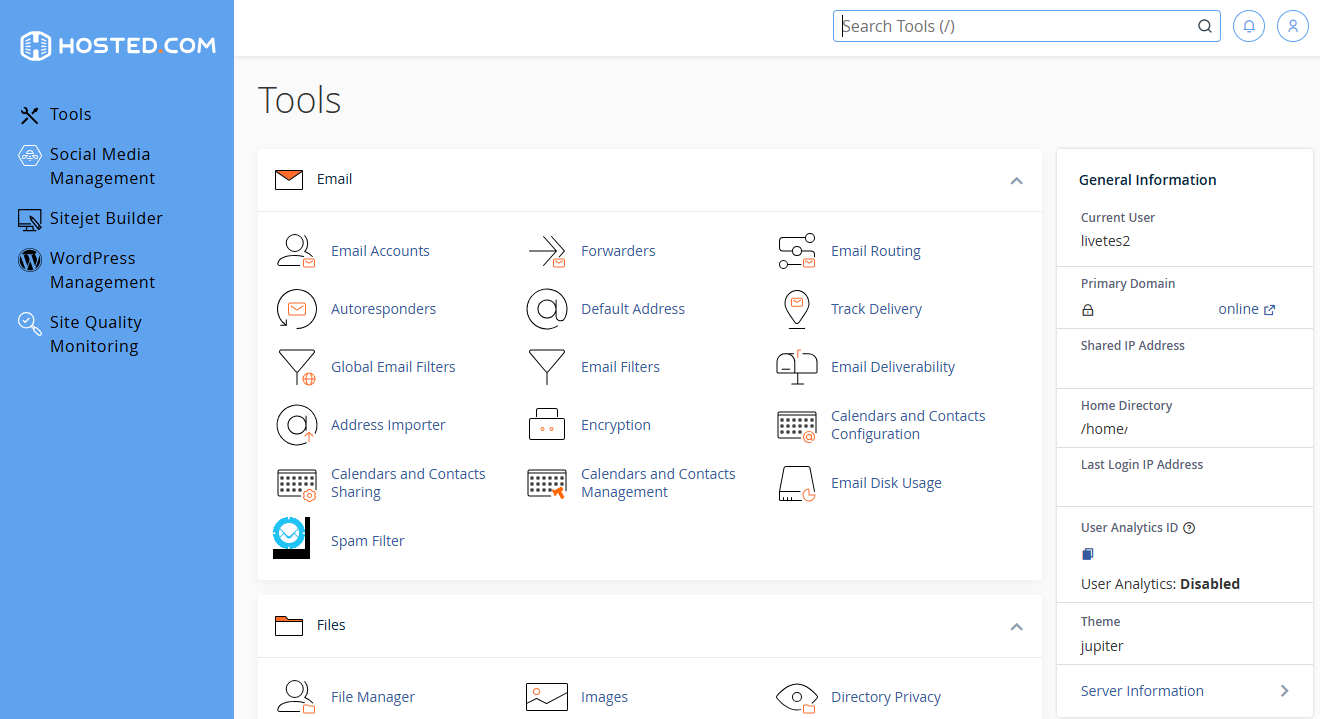Image resolution: width=1320 pixels, height=719 pixels.
Task: Click Calendars and Contacts Management icon
Action: tap(547, 483)
